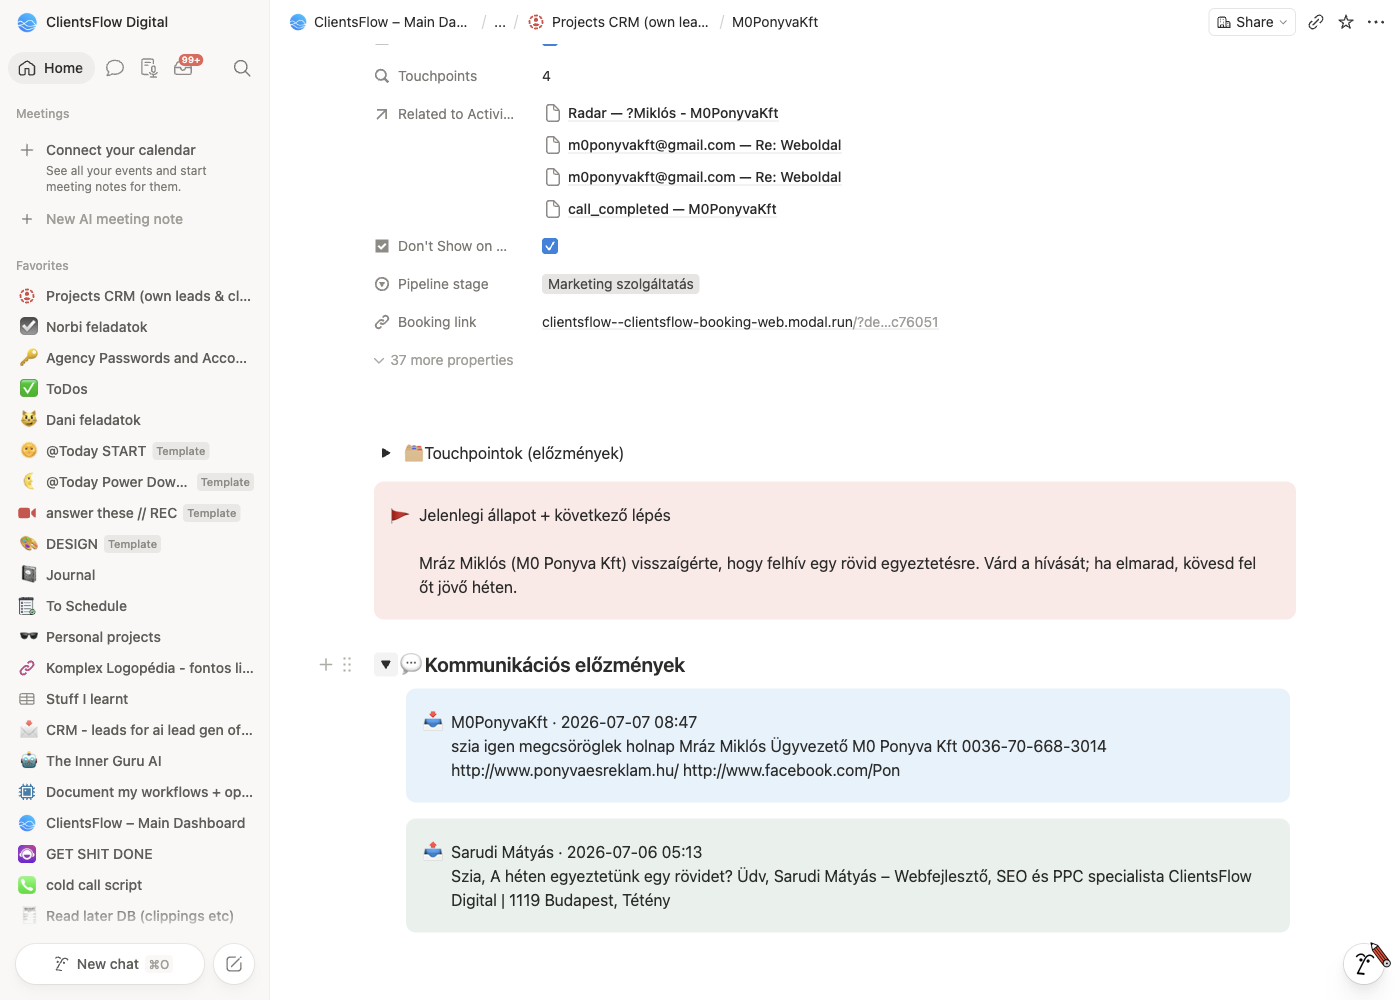Go to Projects CRM (own lea... breadcrumb
1400x1000 pixels.
click(x=619, y=22)
